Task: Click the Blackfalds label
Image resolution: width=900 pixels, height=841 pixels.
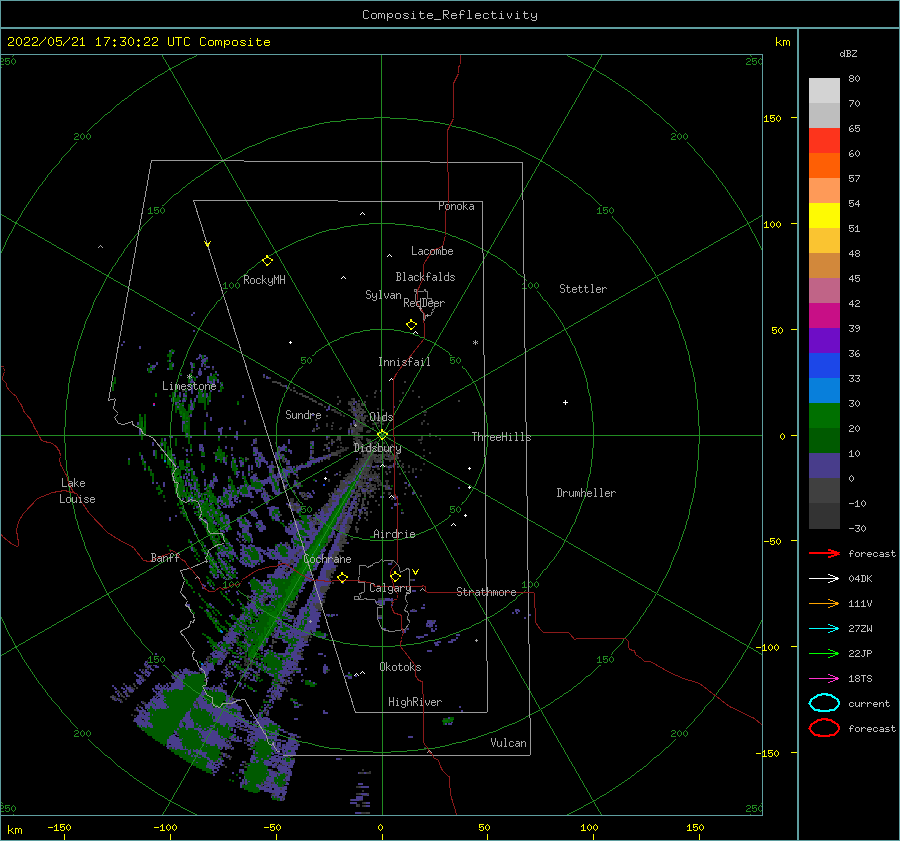Action: [425, 277]
